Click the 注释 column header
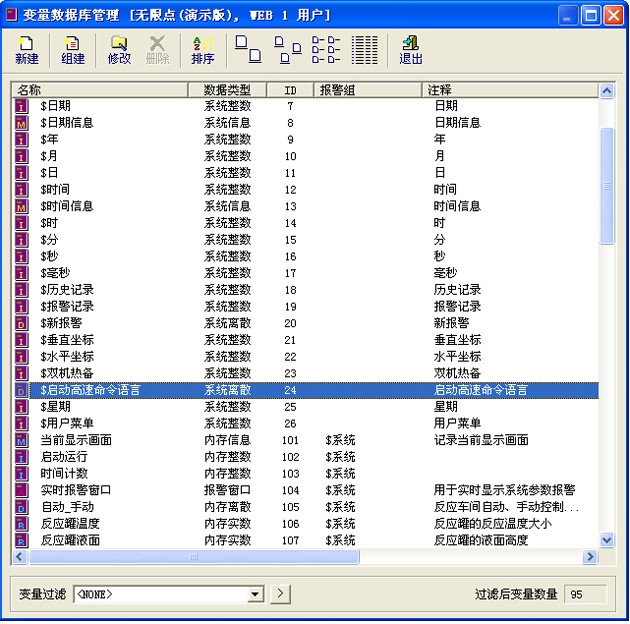The image size is (630, 624). tap(510, 90)
